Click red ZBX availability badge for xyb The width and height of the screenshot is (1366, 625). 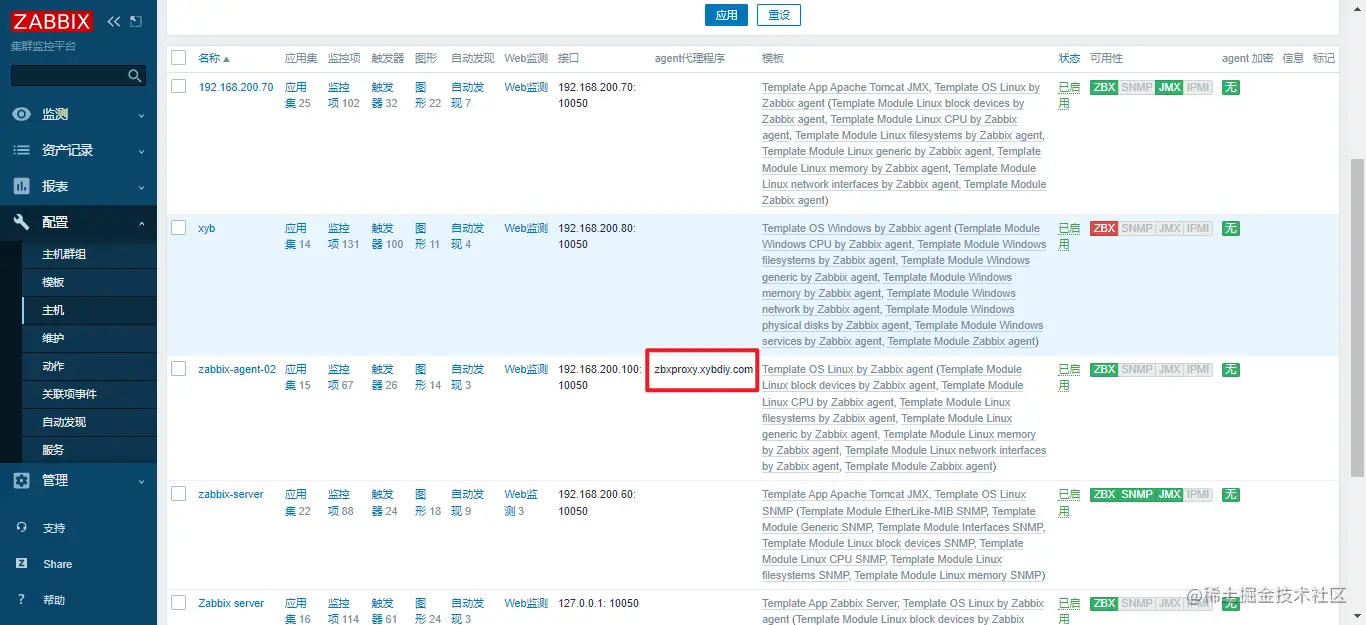(x=1104, y=228)
